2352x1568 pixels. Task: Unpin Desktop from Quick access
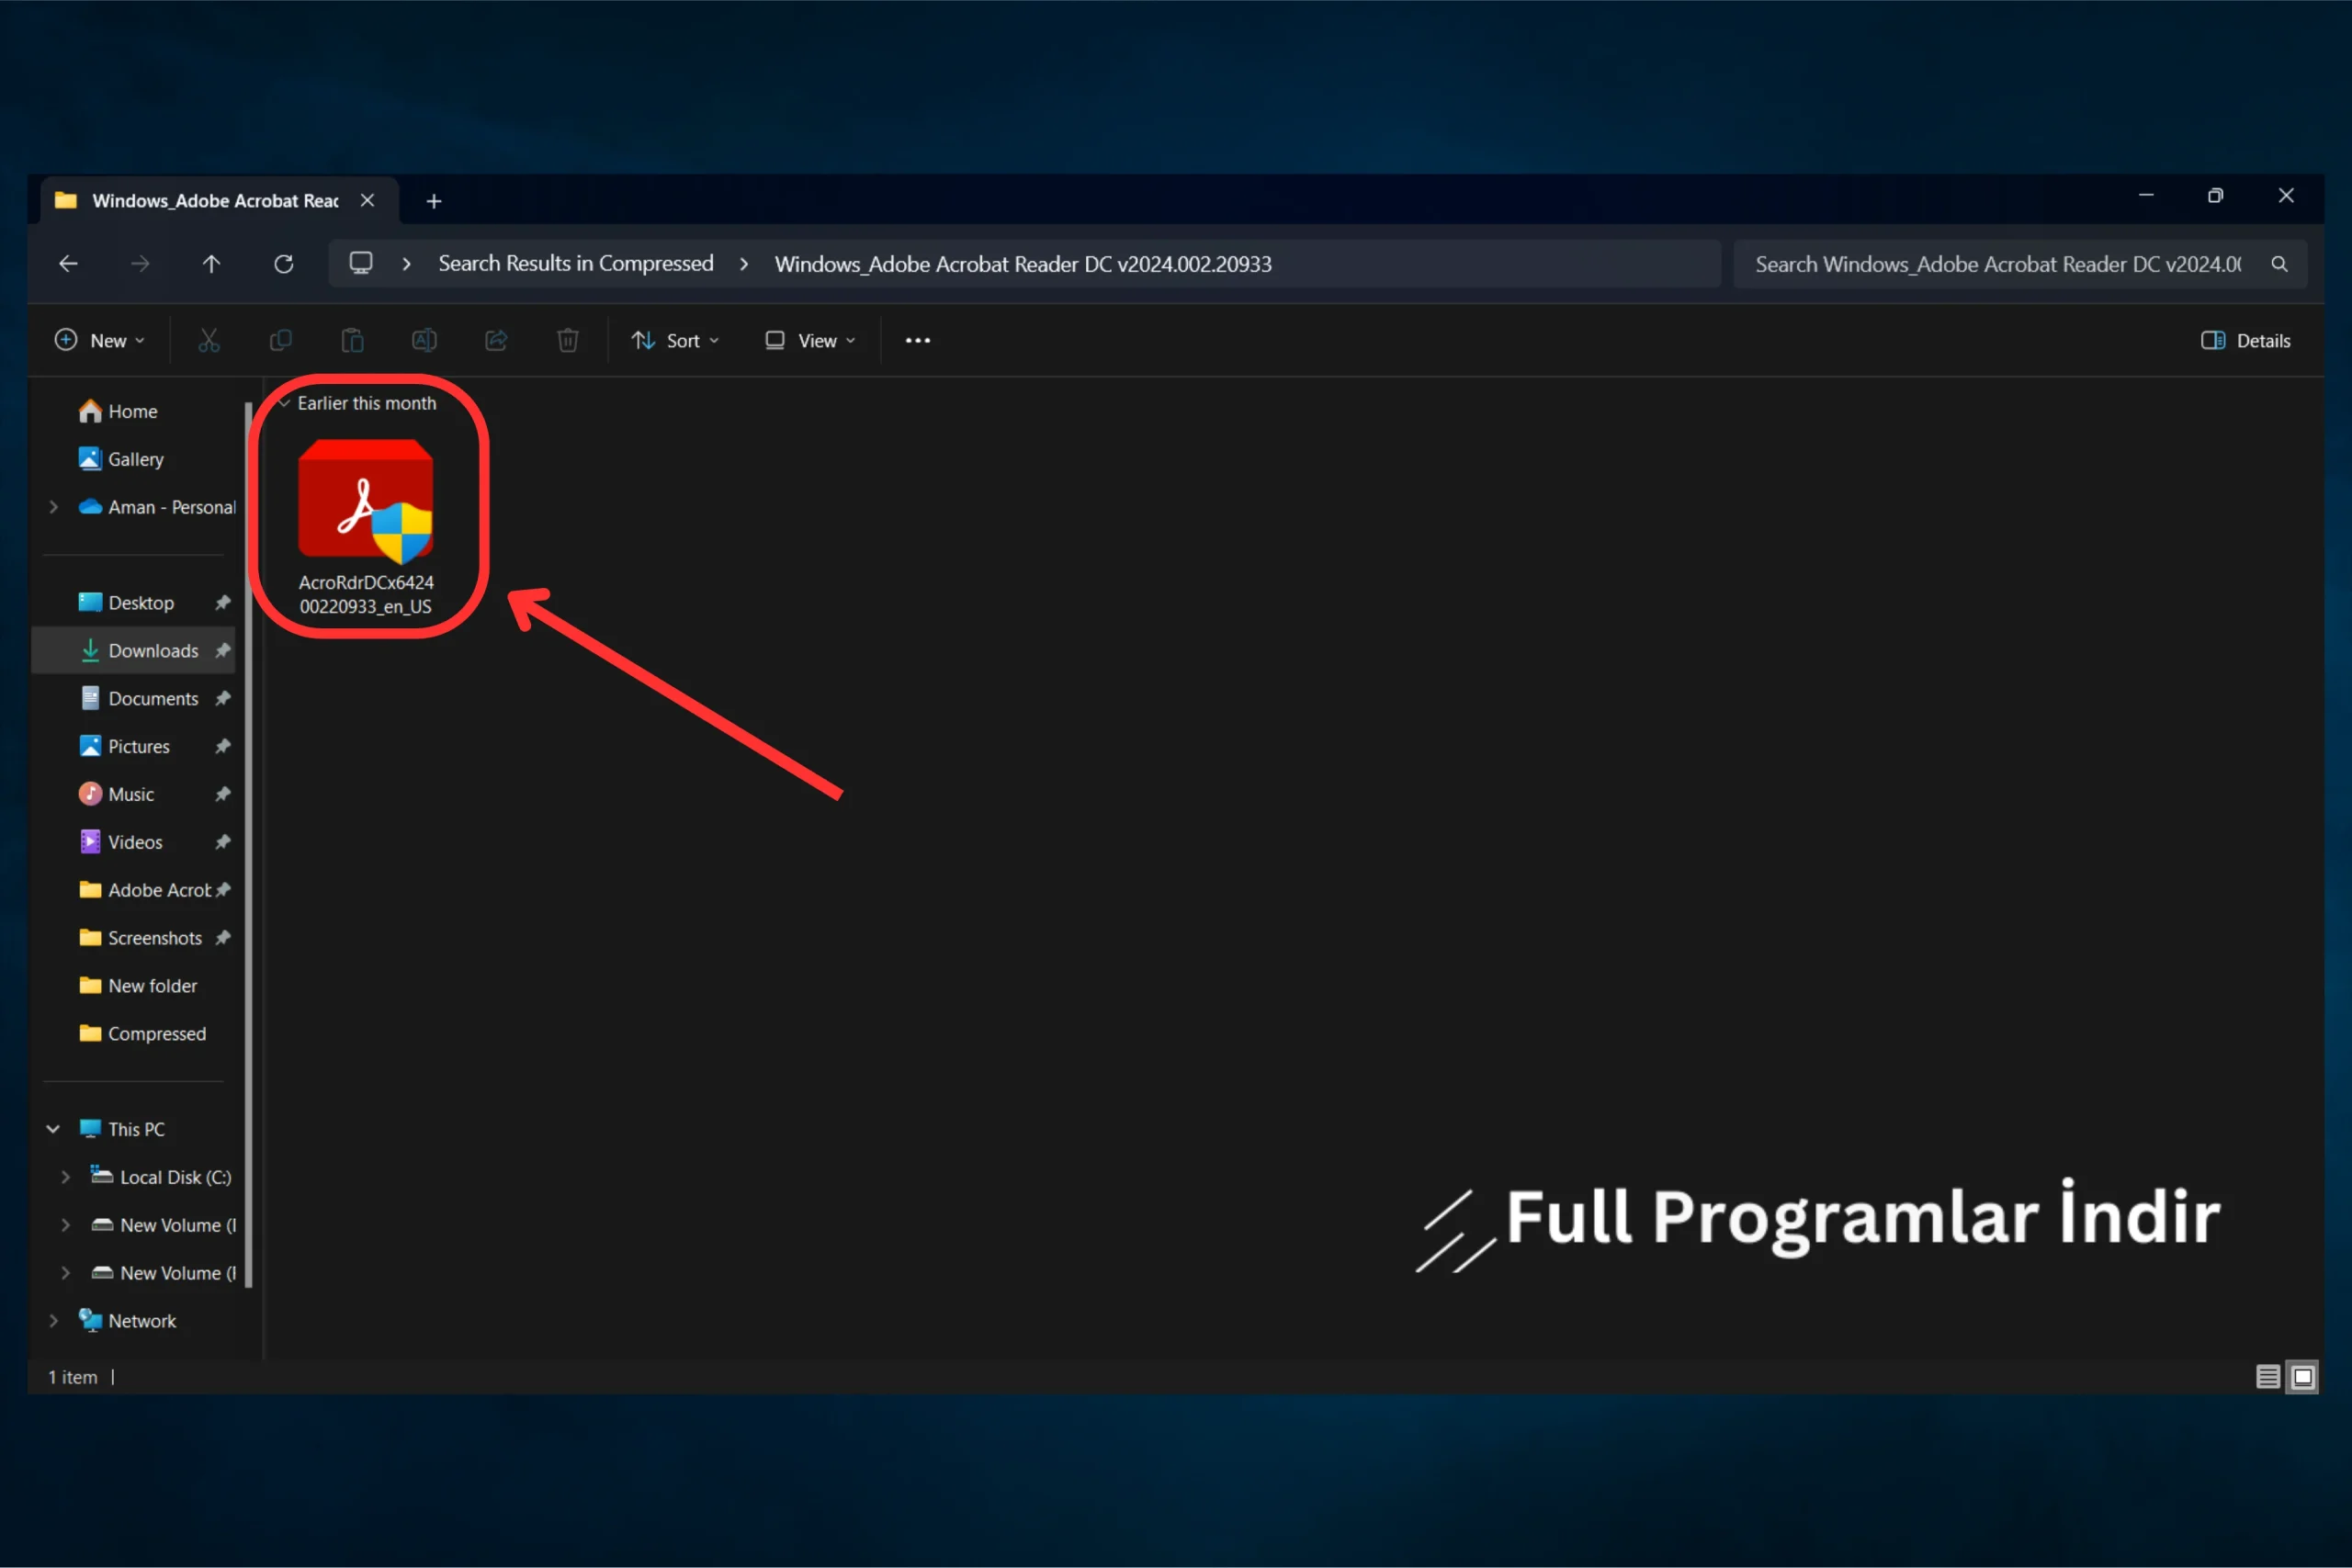coord(223,603)
